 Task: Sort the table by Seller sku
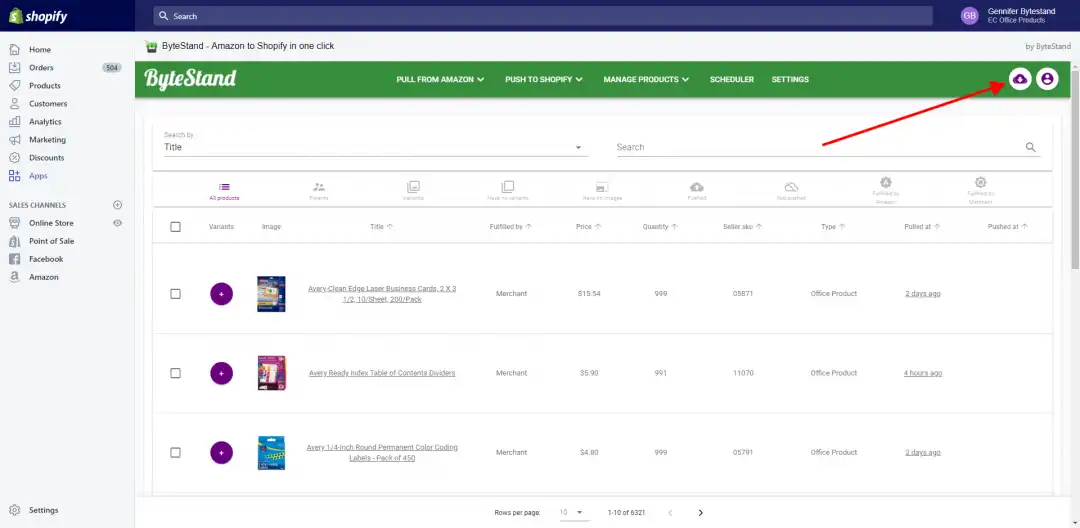742,226
